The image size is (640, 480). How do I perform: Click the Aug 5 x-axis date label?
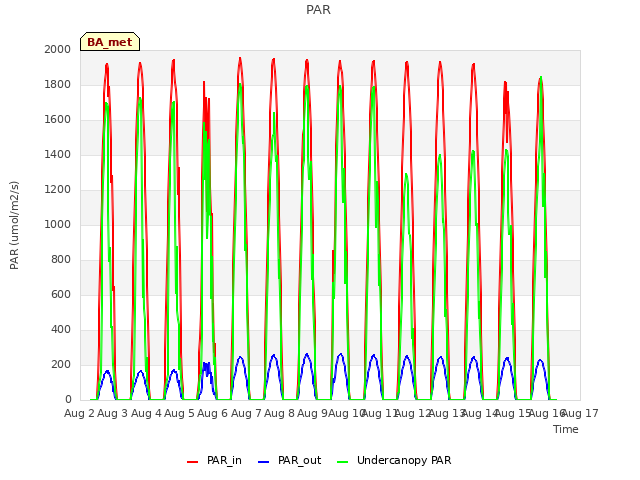pyautogui.click(x=179, y=413)
